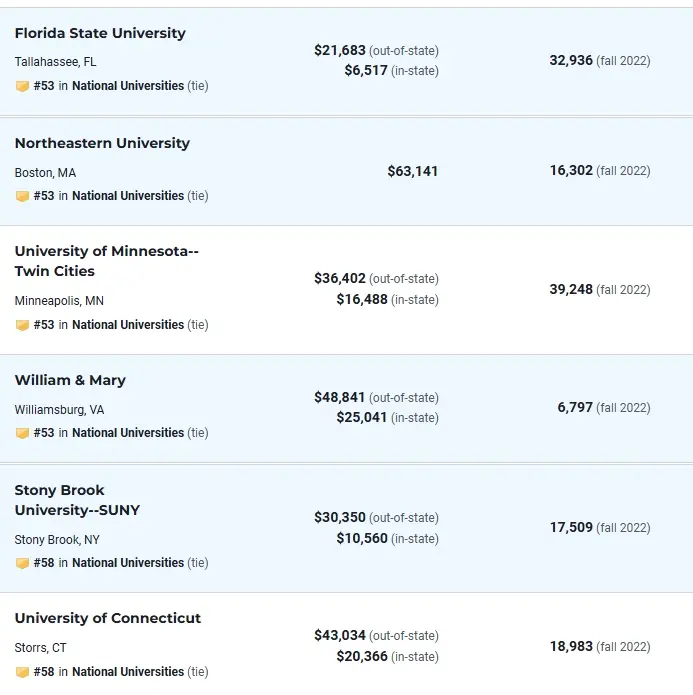Click the ranking badge icon for William & Mary
693x695 pixels.
coord(22,433)
